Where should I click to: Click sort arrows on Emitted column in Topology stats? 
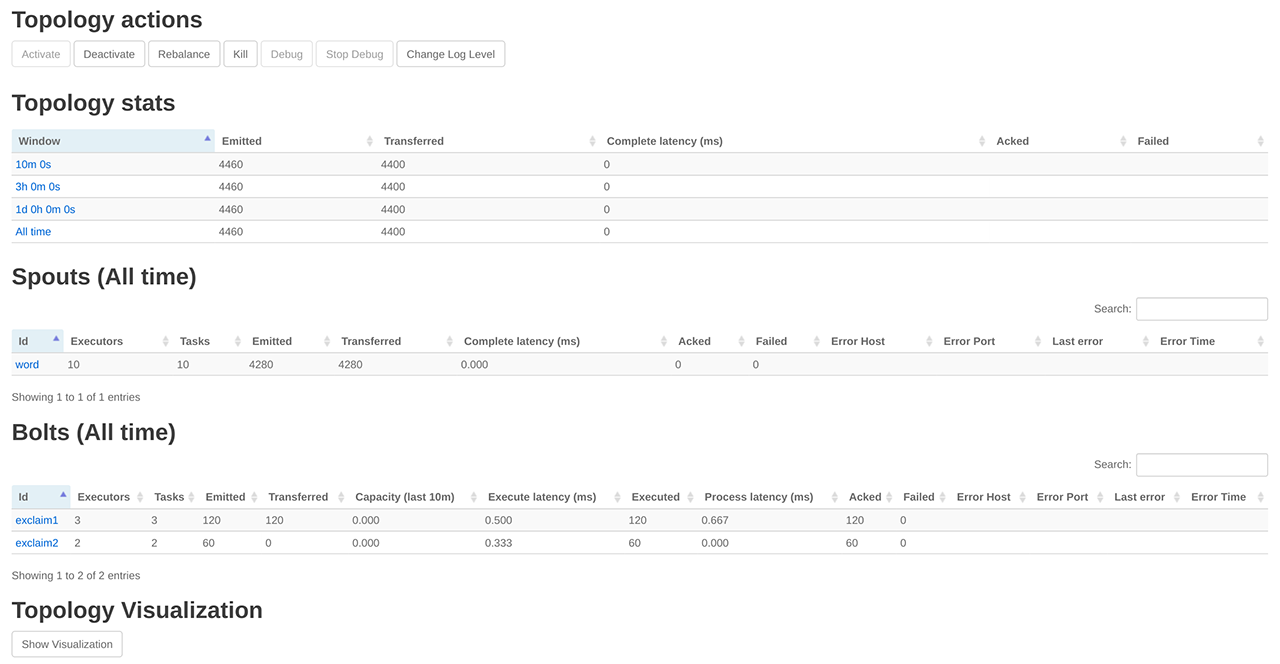[370, 141]
